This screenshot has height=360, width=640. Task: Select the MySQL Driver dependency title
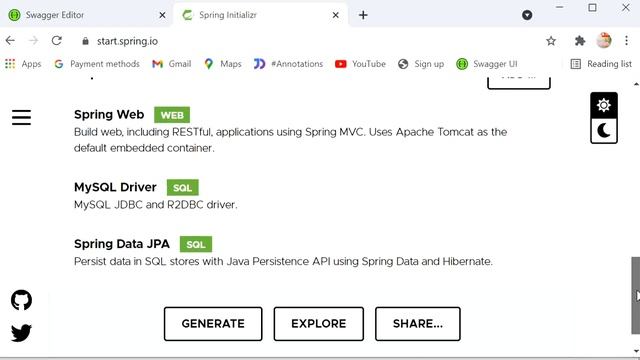(x=115, y=187)
